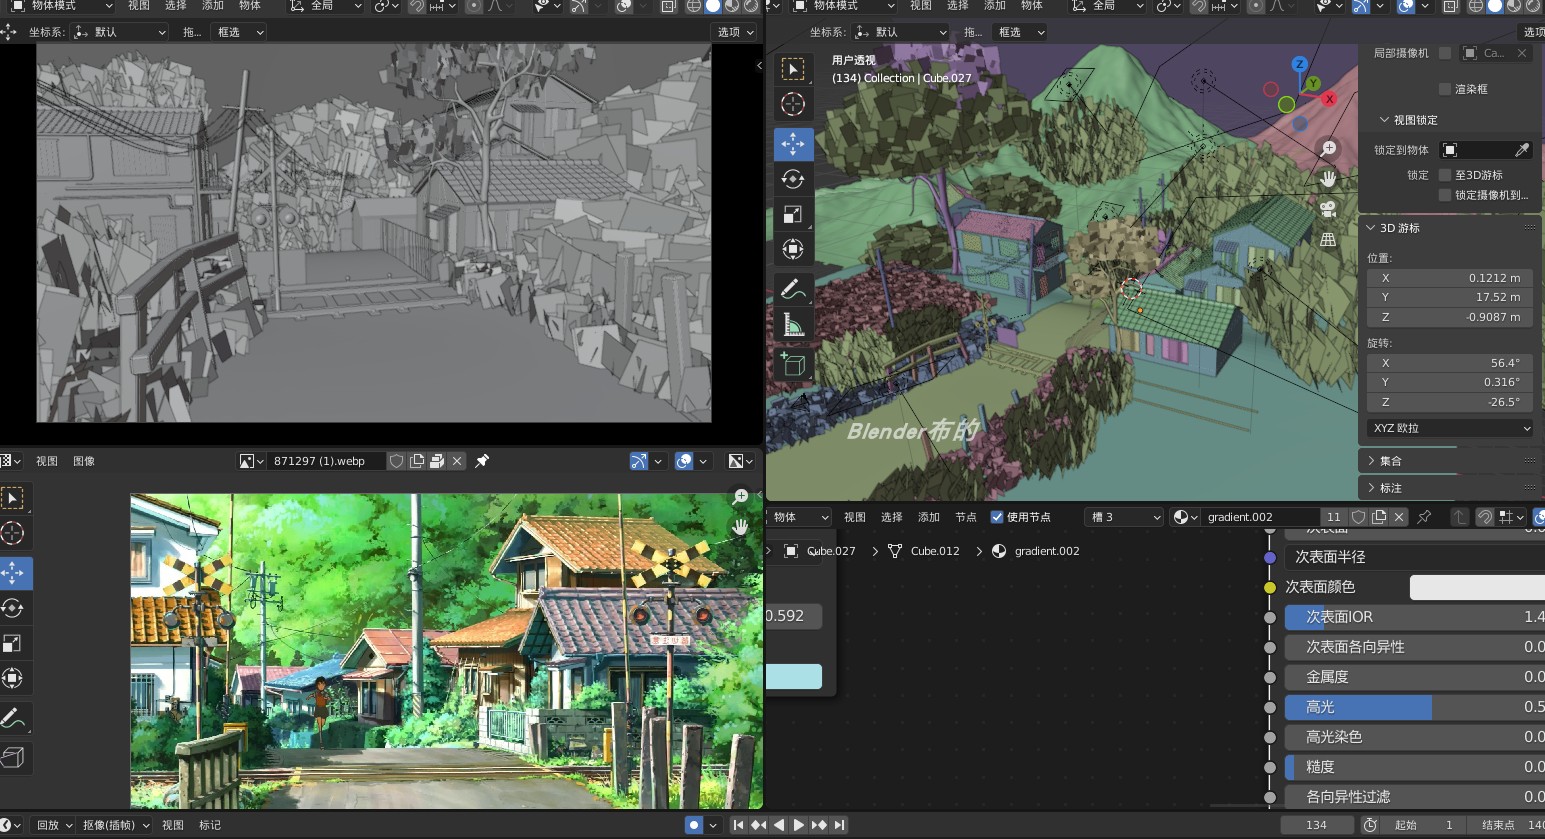This screenshot has height=839, width=1545.
Task: Open the Node menu in the node editor
Action: click(x=965, y=517)
